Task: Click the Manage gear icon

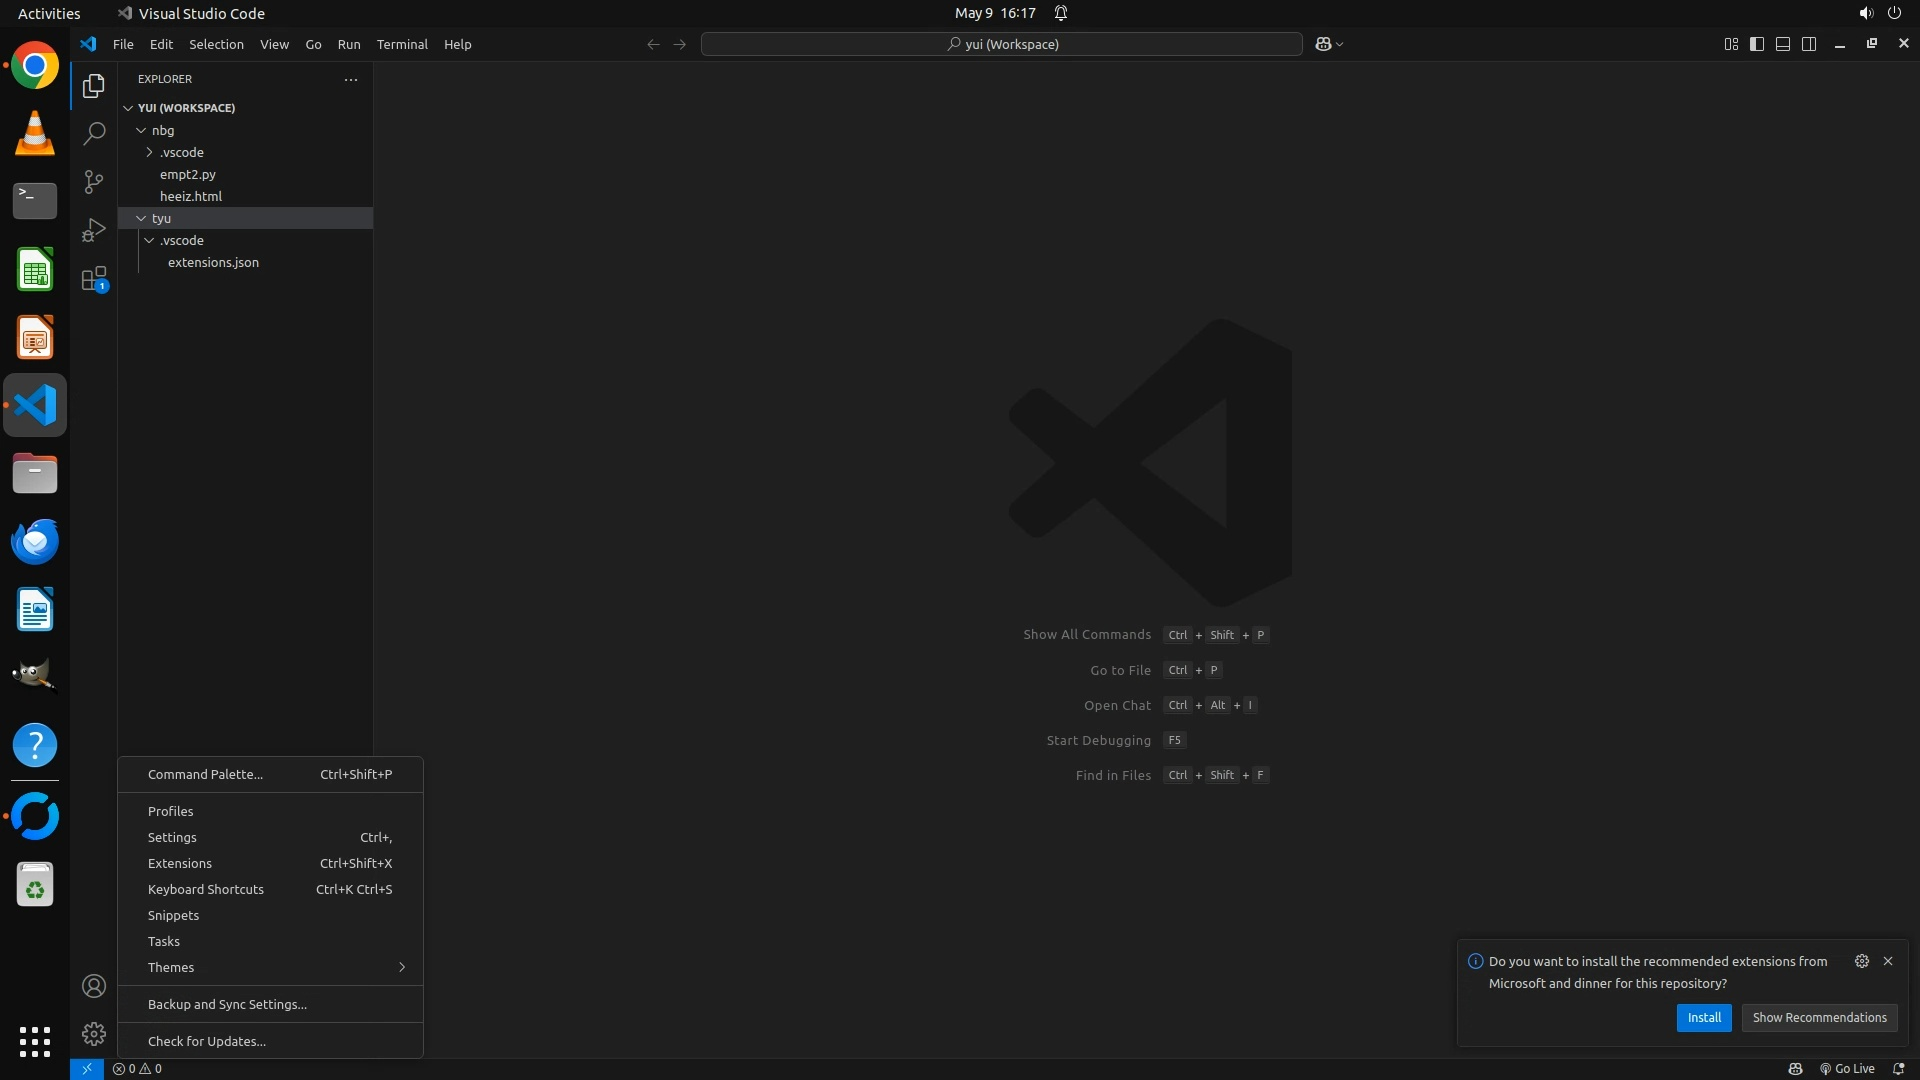Action: pyautogui.click(x=94, y=1034)
